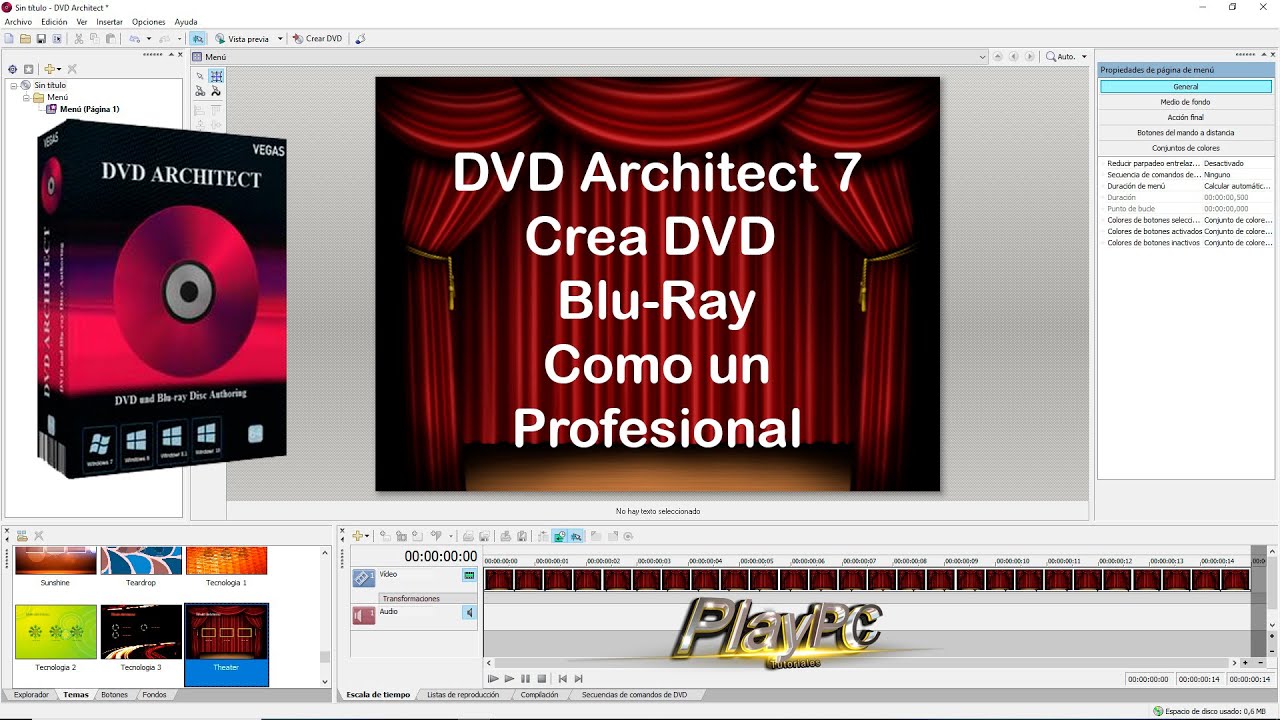This screenshot has height=720, width=1280.
Task: Open the undo history dropdown arrow
Action: 149,39
